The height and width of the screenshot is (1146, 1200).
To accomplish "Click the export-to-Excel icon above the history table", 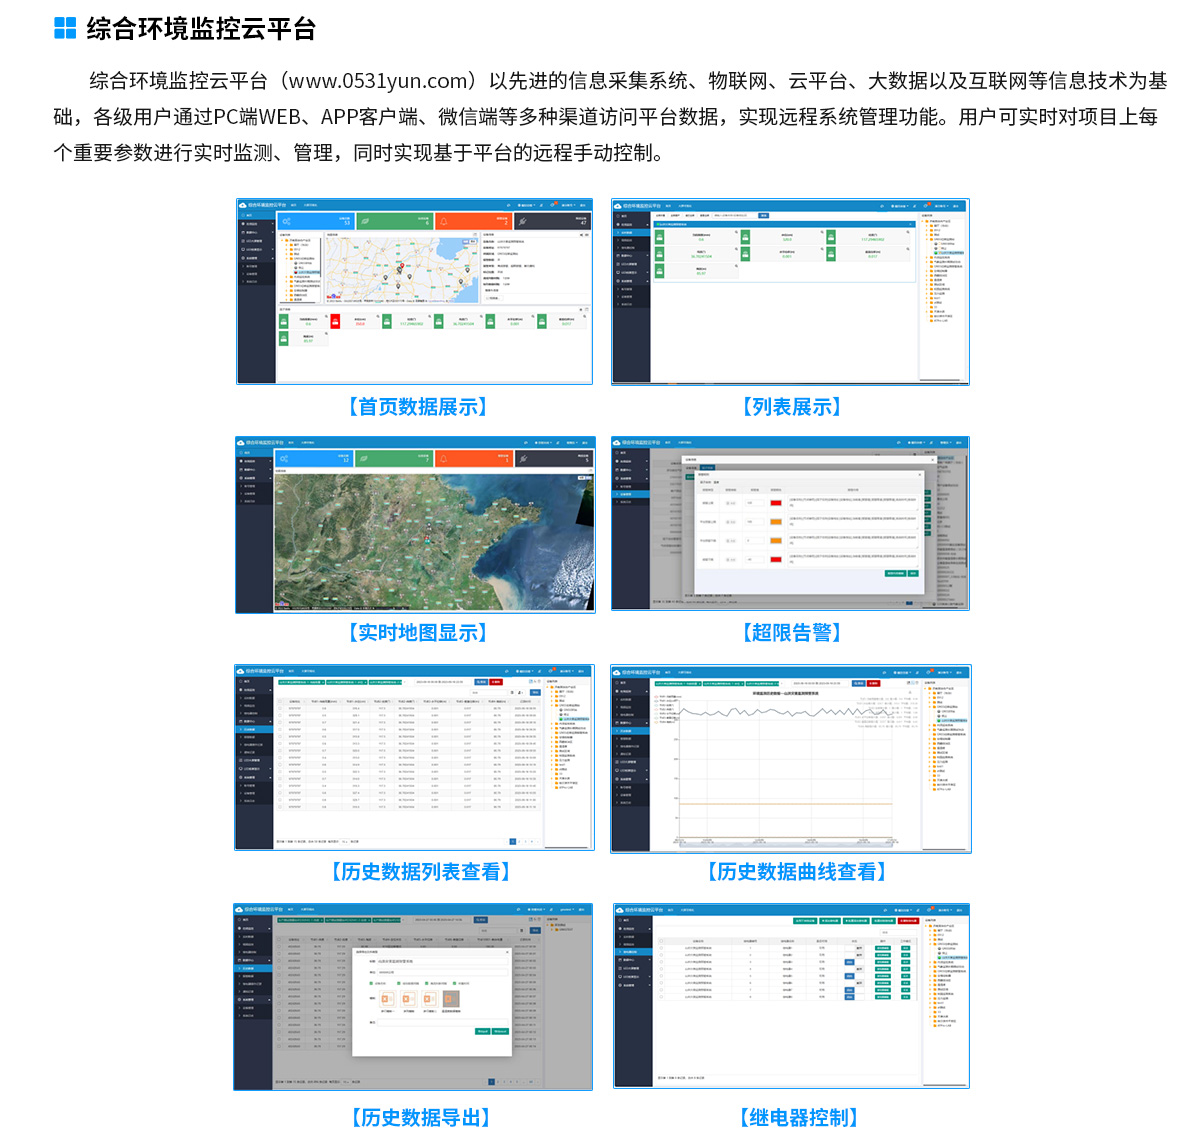I will click(x=530, y=680).
